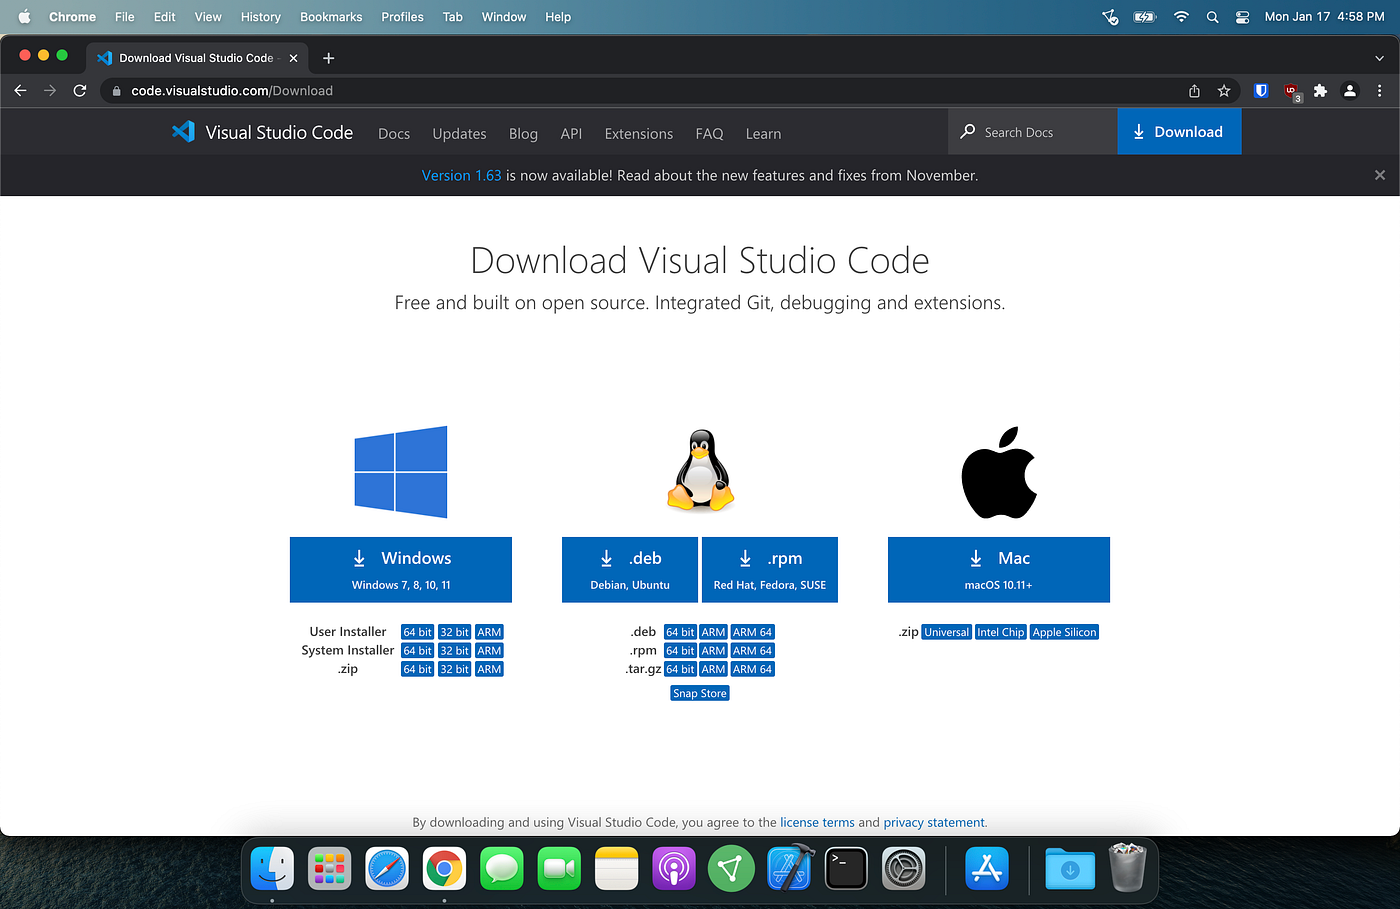1400x909 pixels.
Task: Click the Windows logo above the download button
Action: click(400, 471)
